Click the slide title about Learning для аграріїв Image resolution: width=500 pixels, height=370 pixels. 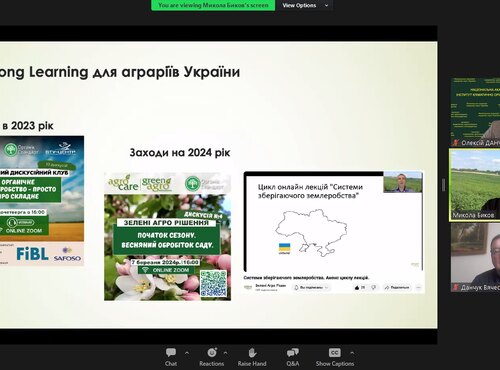point(120,72)
